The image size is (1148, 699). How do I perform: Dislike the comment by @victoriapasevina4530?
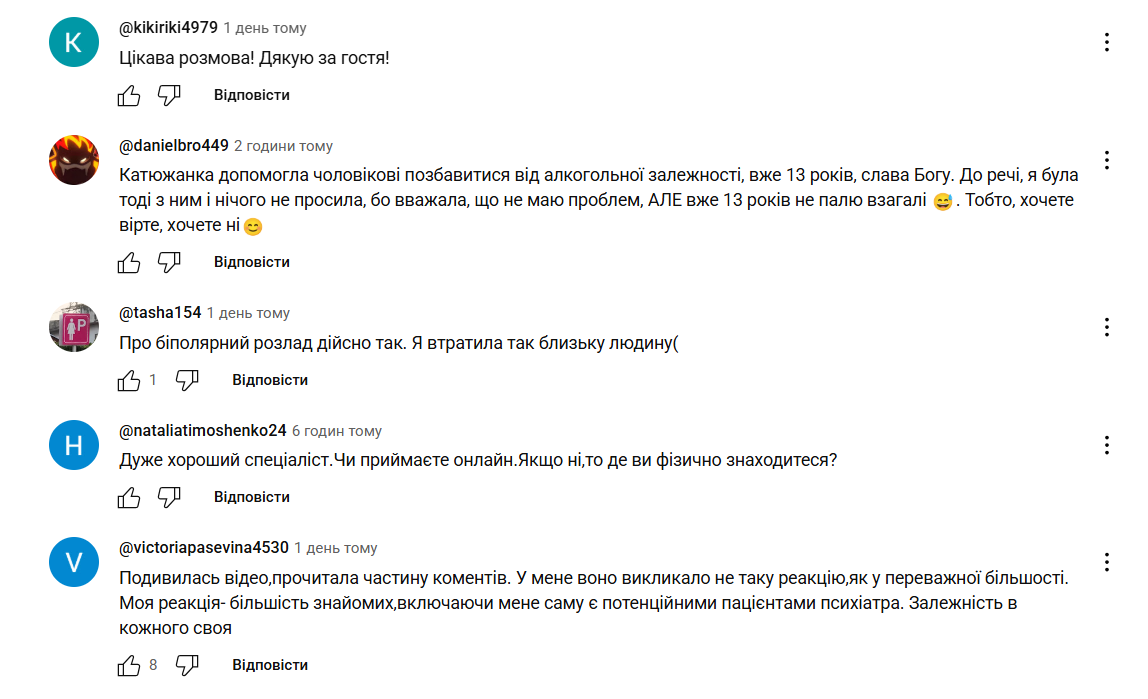(187, 665)
